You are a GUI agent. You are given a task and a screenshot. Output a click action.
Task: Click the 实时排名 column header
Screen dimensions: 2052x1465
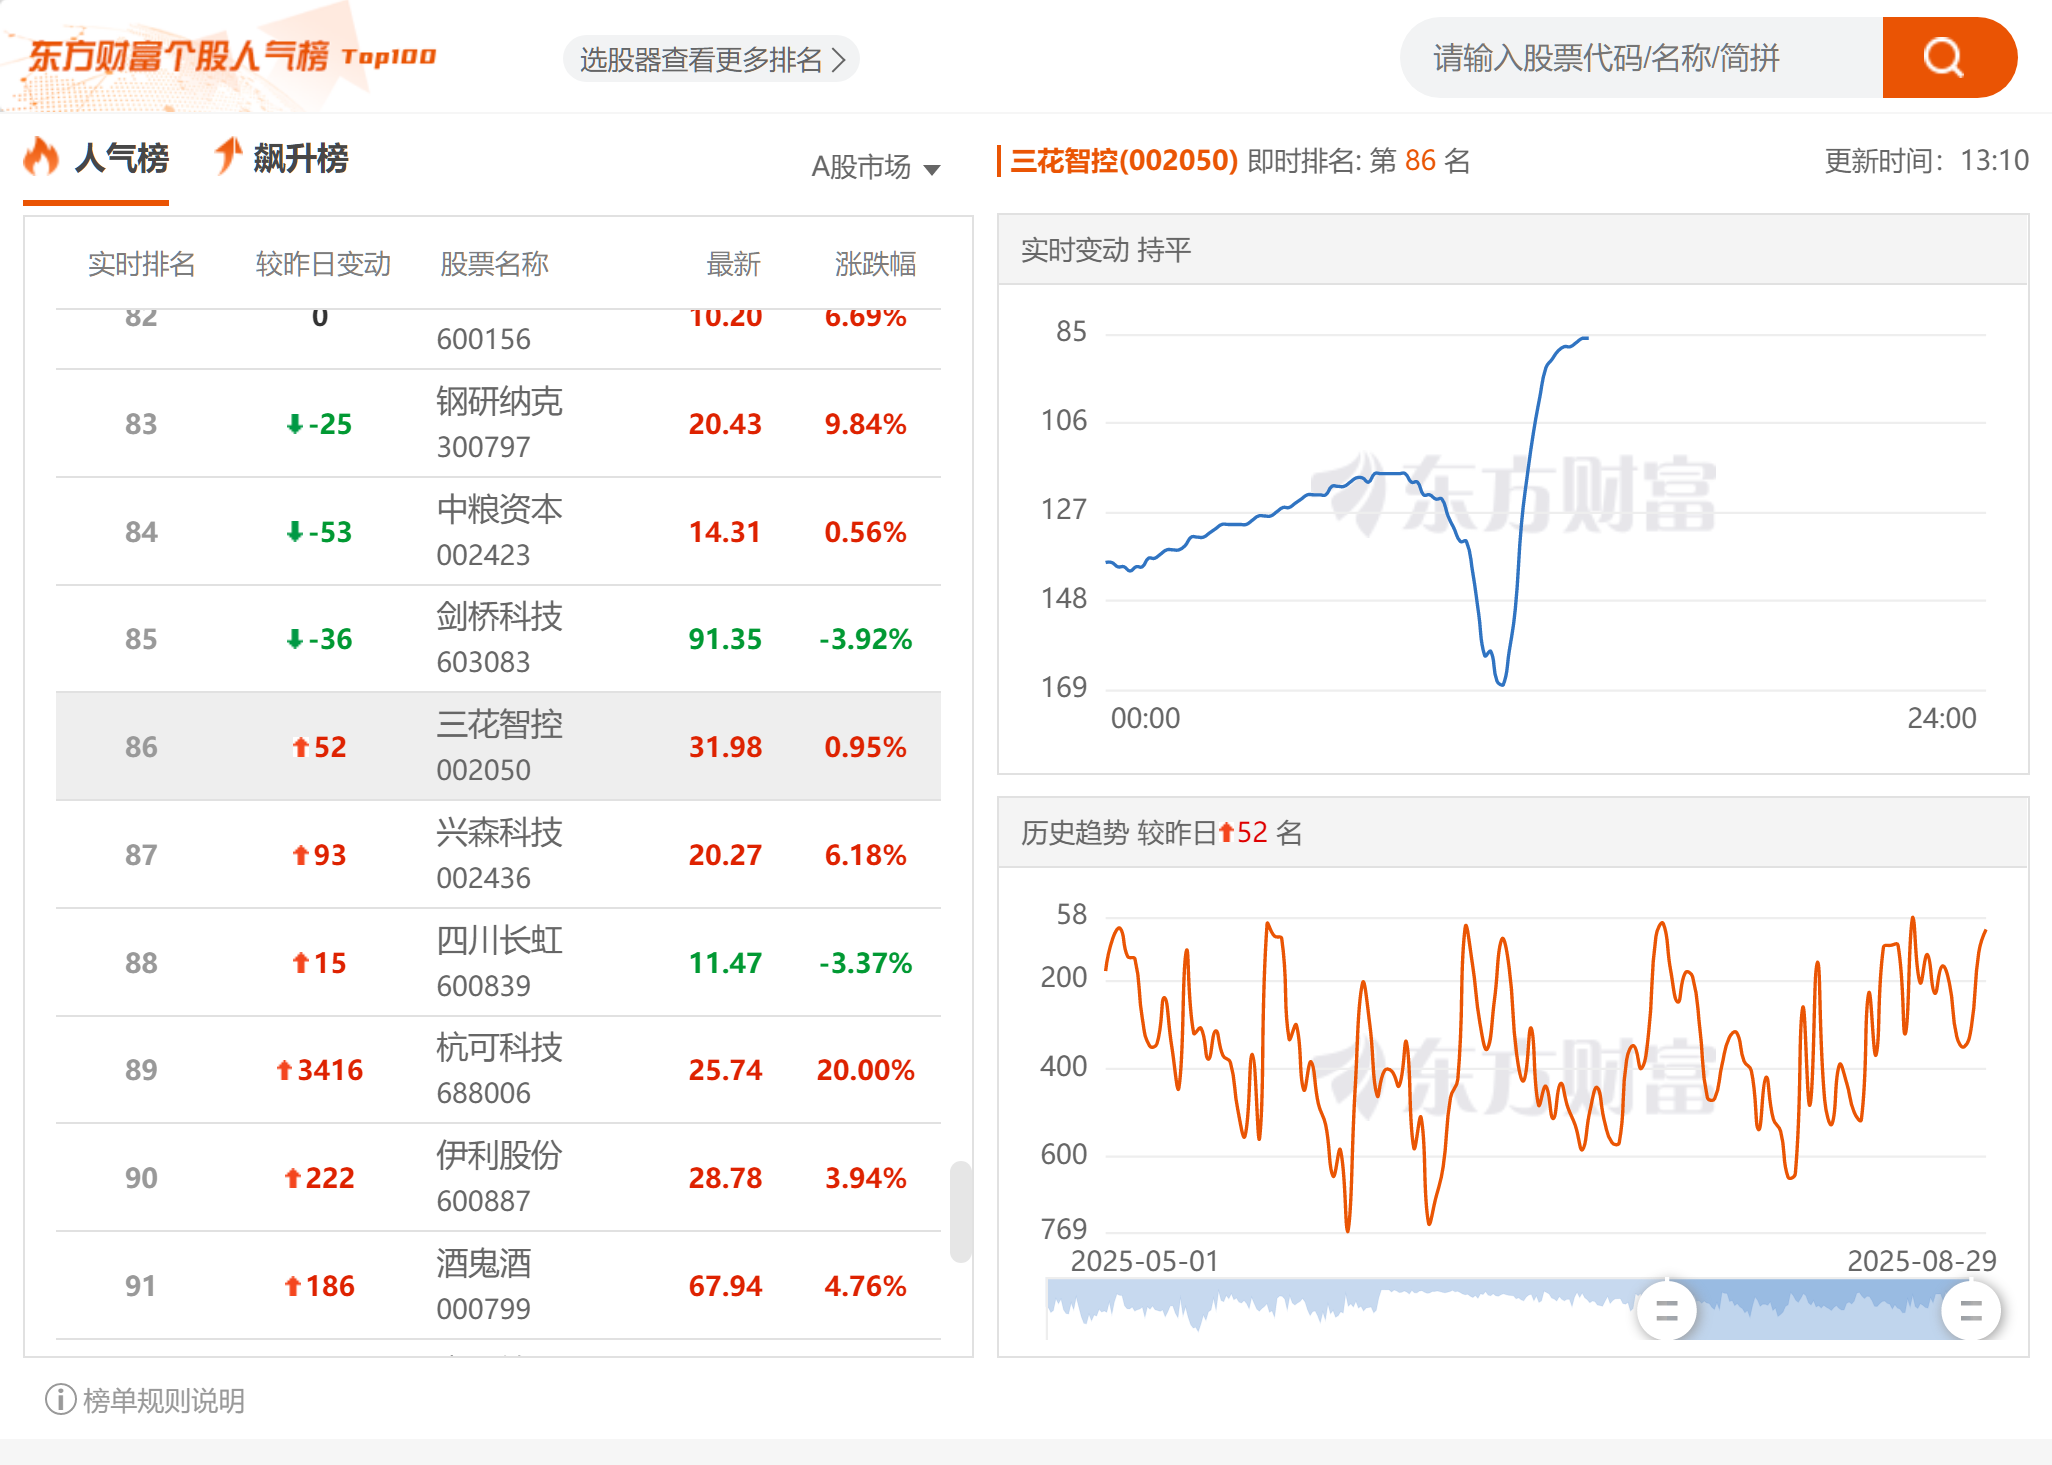[x=141, y=264]
